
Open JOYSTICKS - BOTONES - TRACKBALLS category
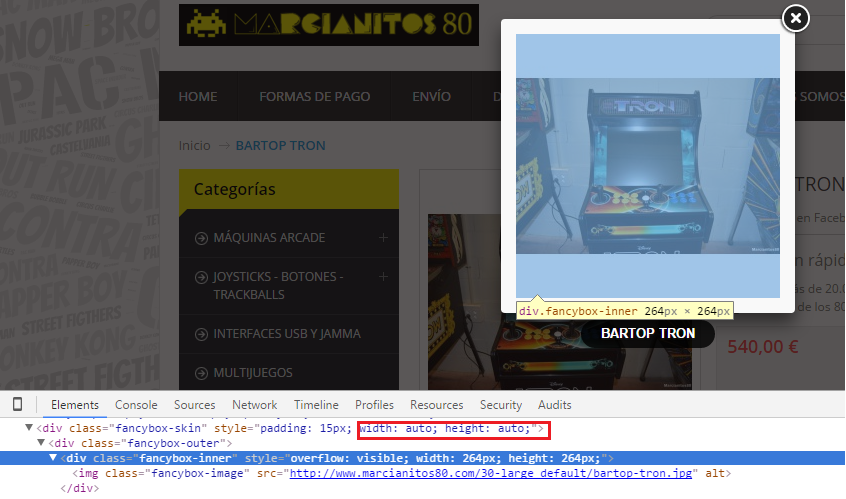click(278, 286)
